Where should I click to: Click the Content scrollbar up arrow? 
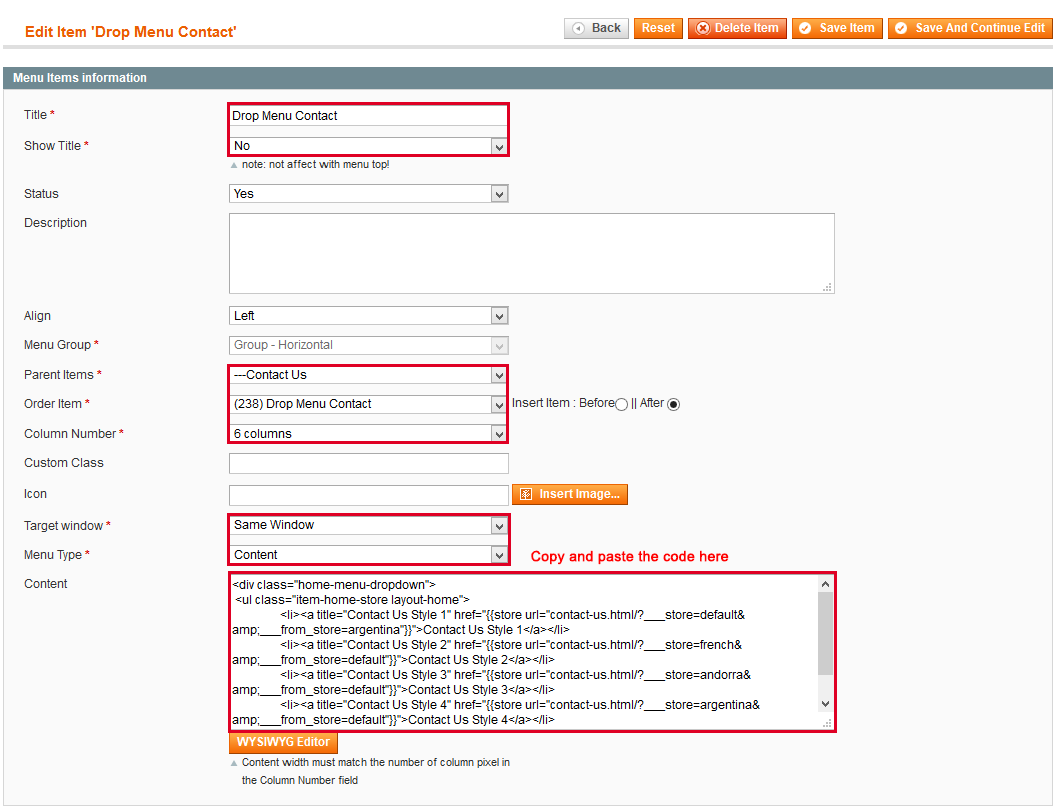(825, 584)
